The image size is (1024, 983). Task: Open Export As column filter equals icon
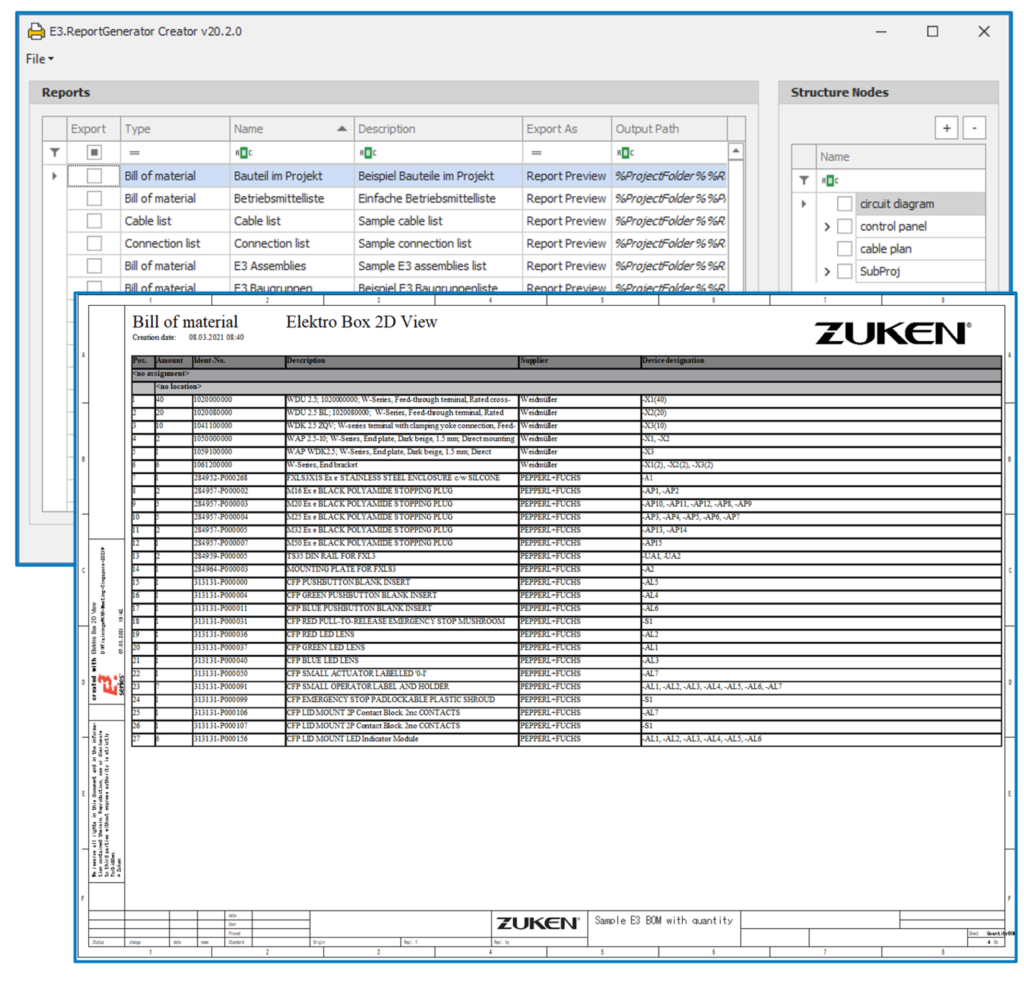[536, 153]
